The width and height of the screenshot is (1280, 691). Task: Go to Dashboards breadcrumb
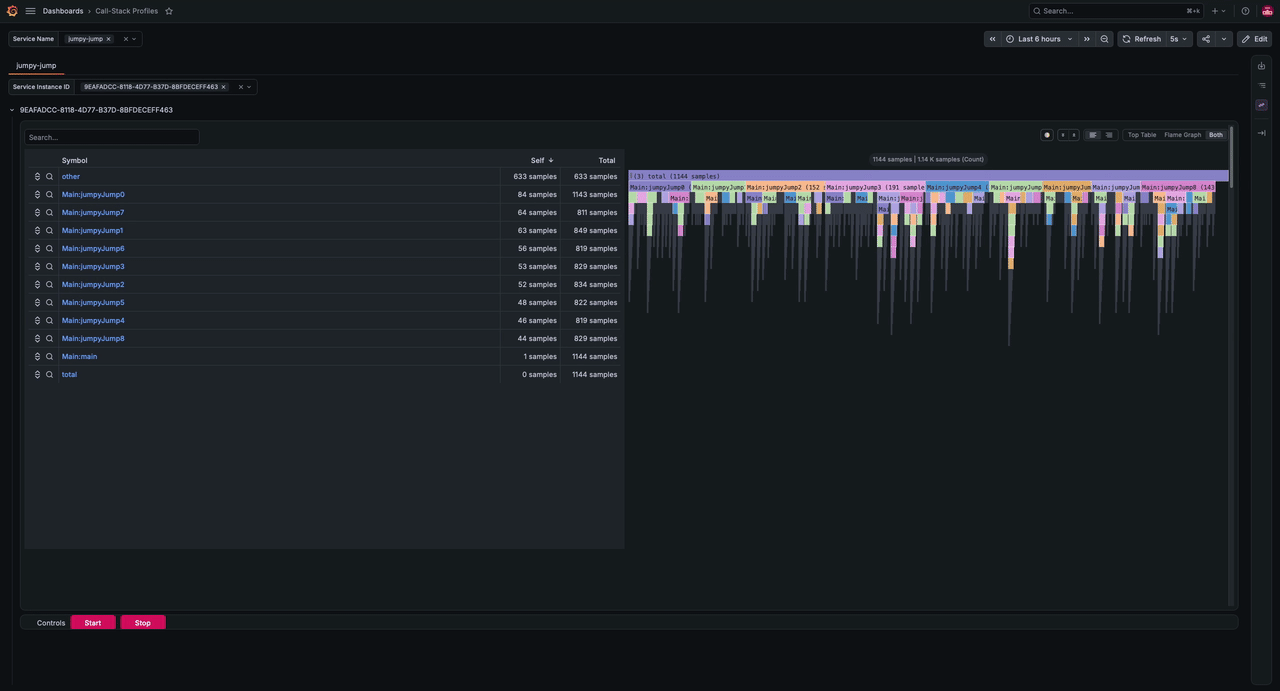coord(63,11)
